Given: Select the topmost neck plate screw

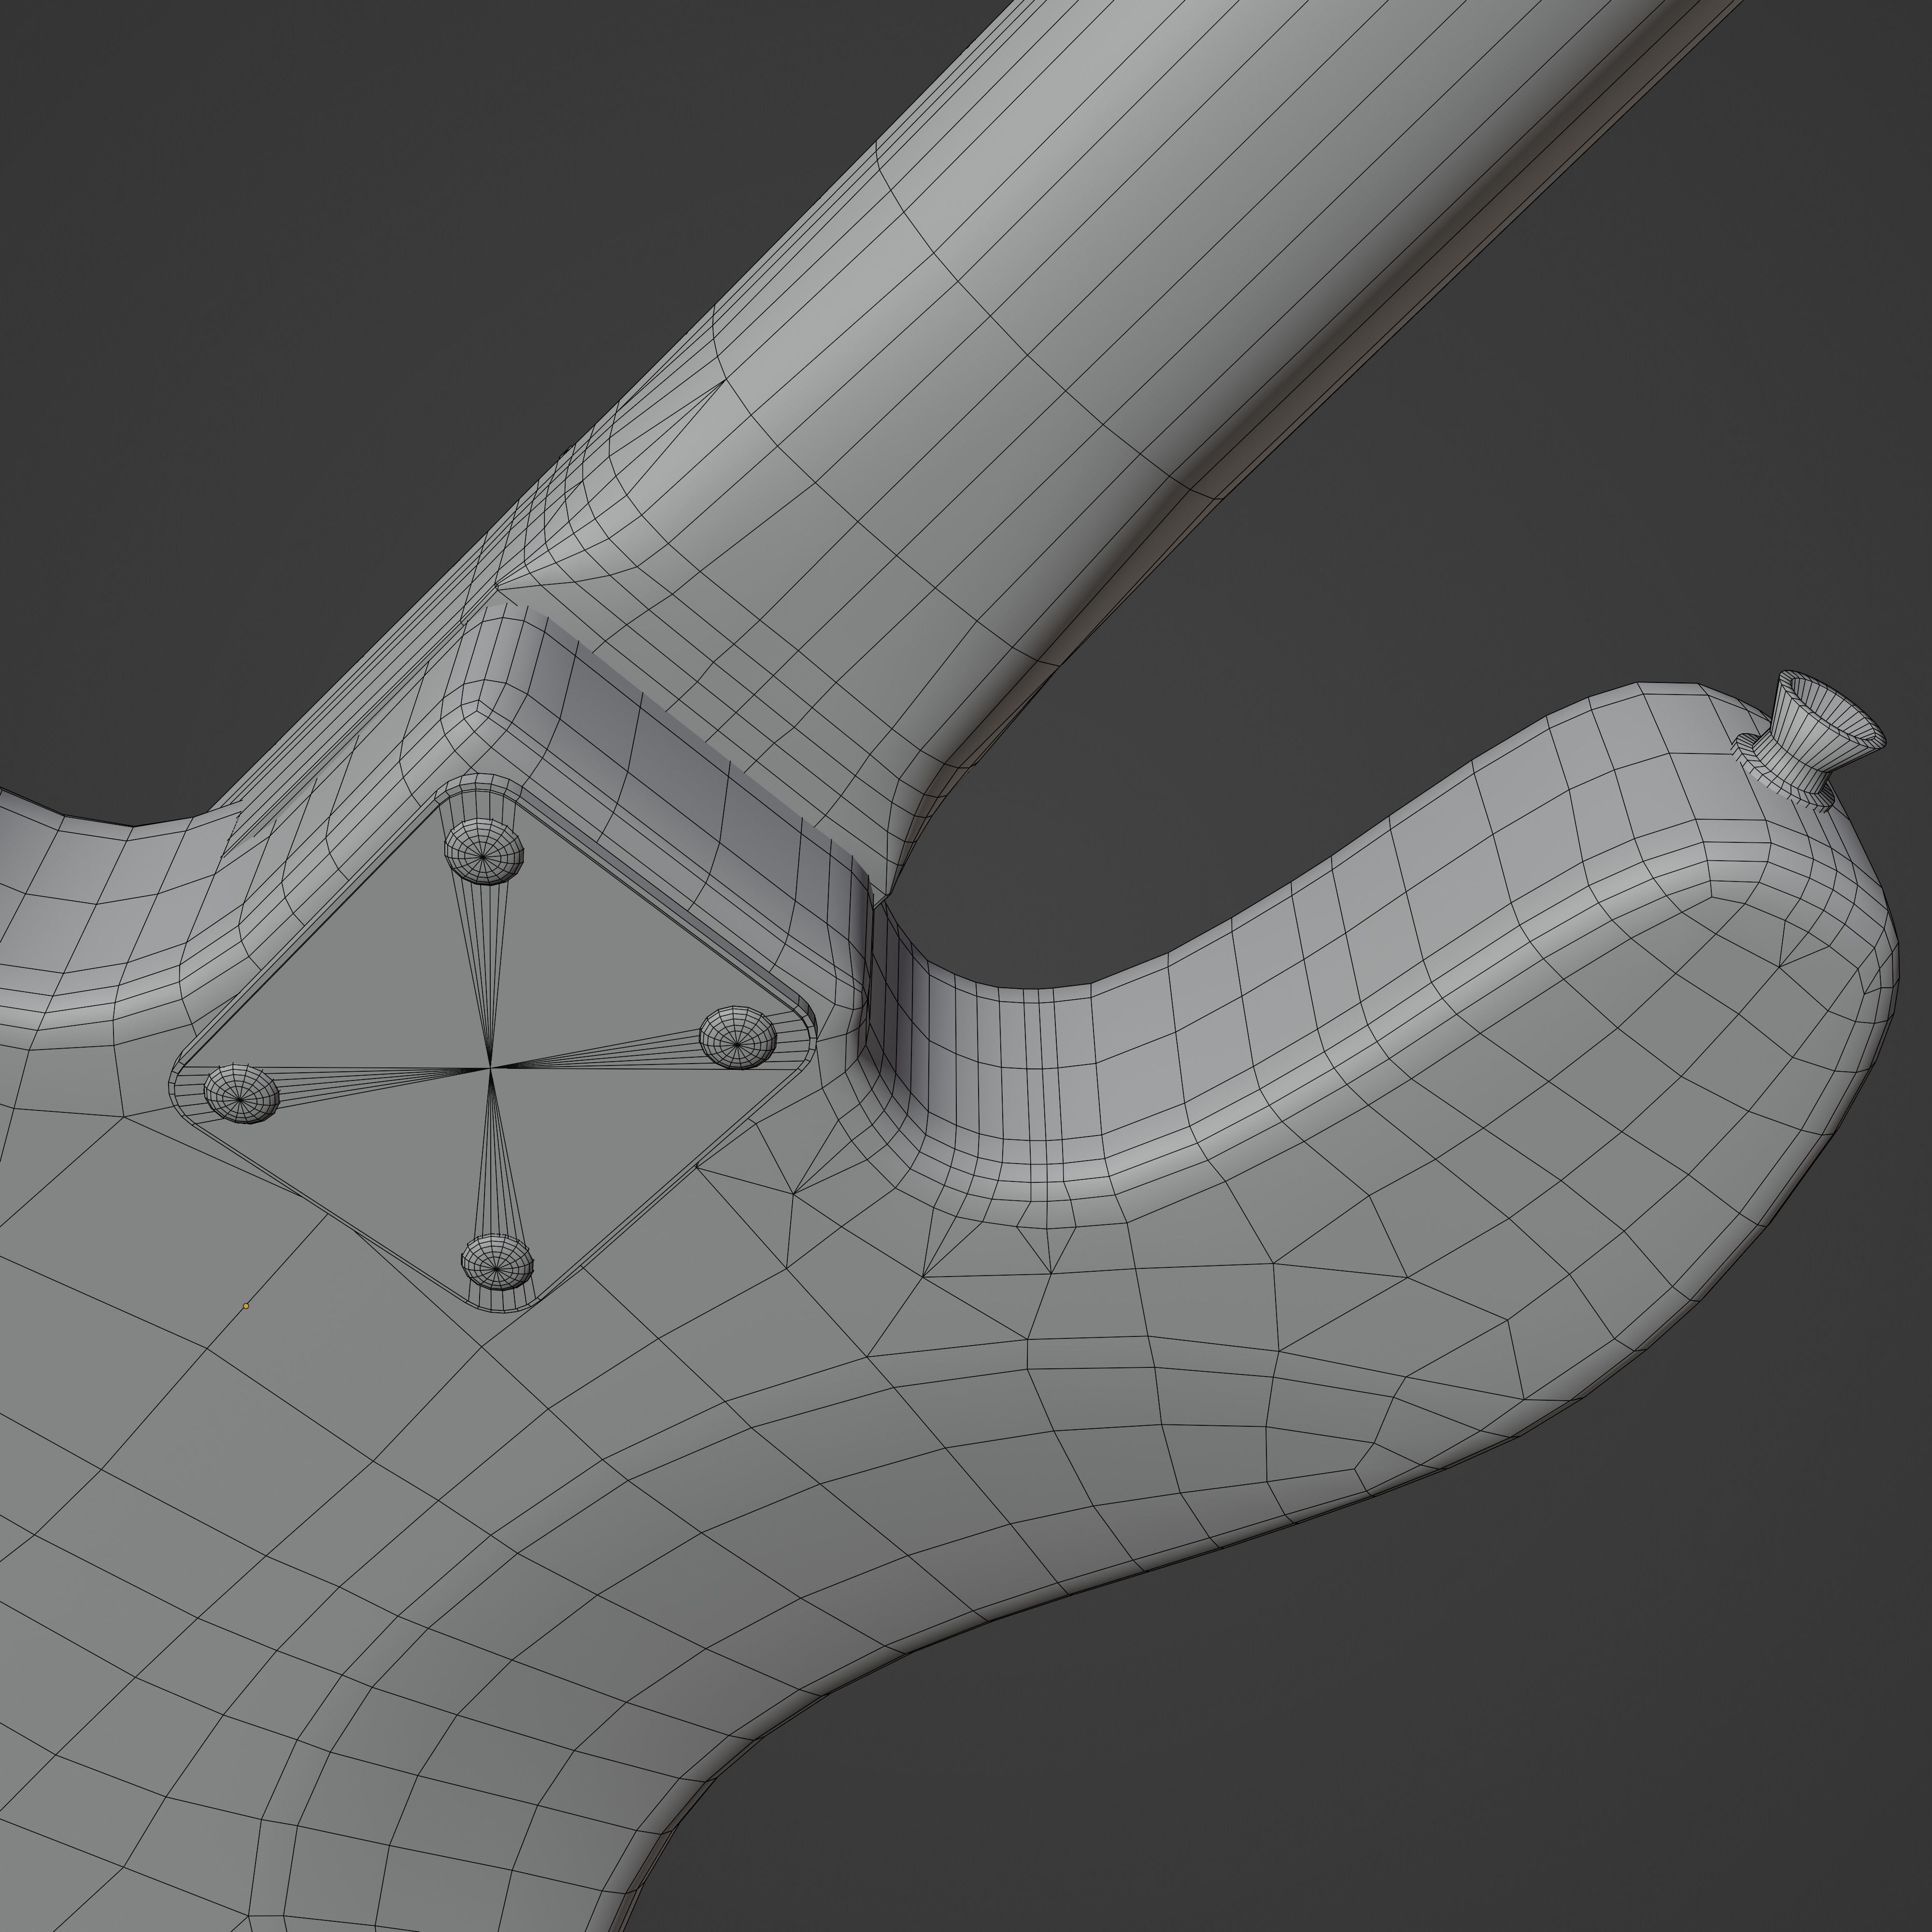Looking at the screenshot, I should tap(484, 851).
